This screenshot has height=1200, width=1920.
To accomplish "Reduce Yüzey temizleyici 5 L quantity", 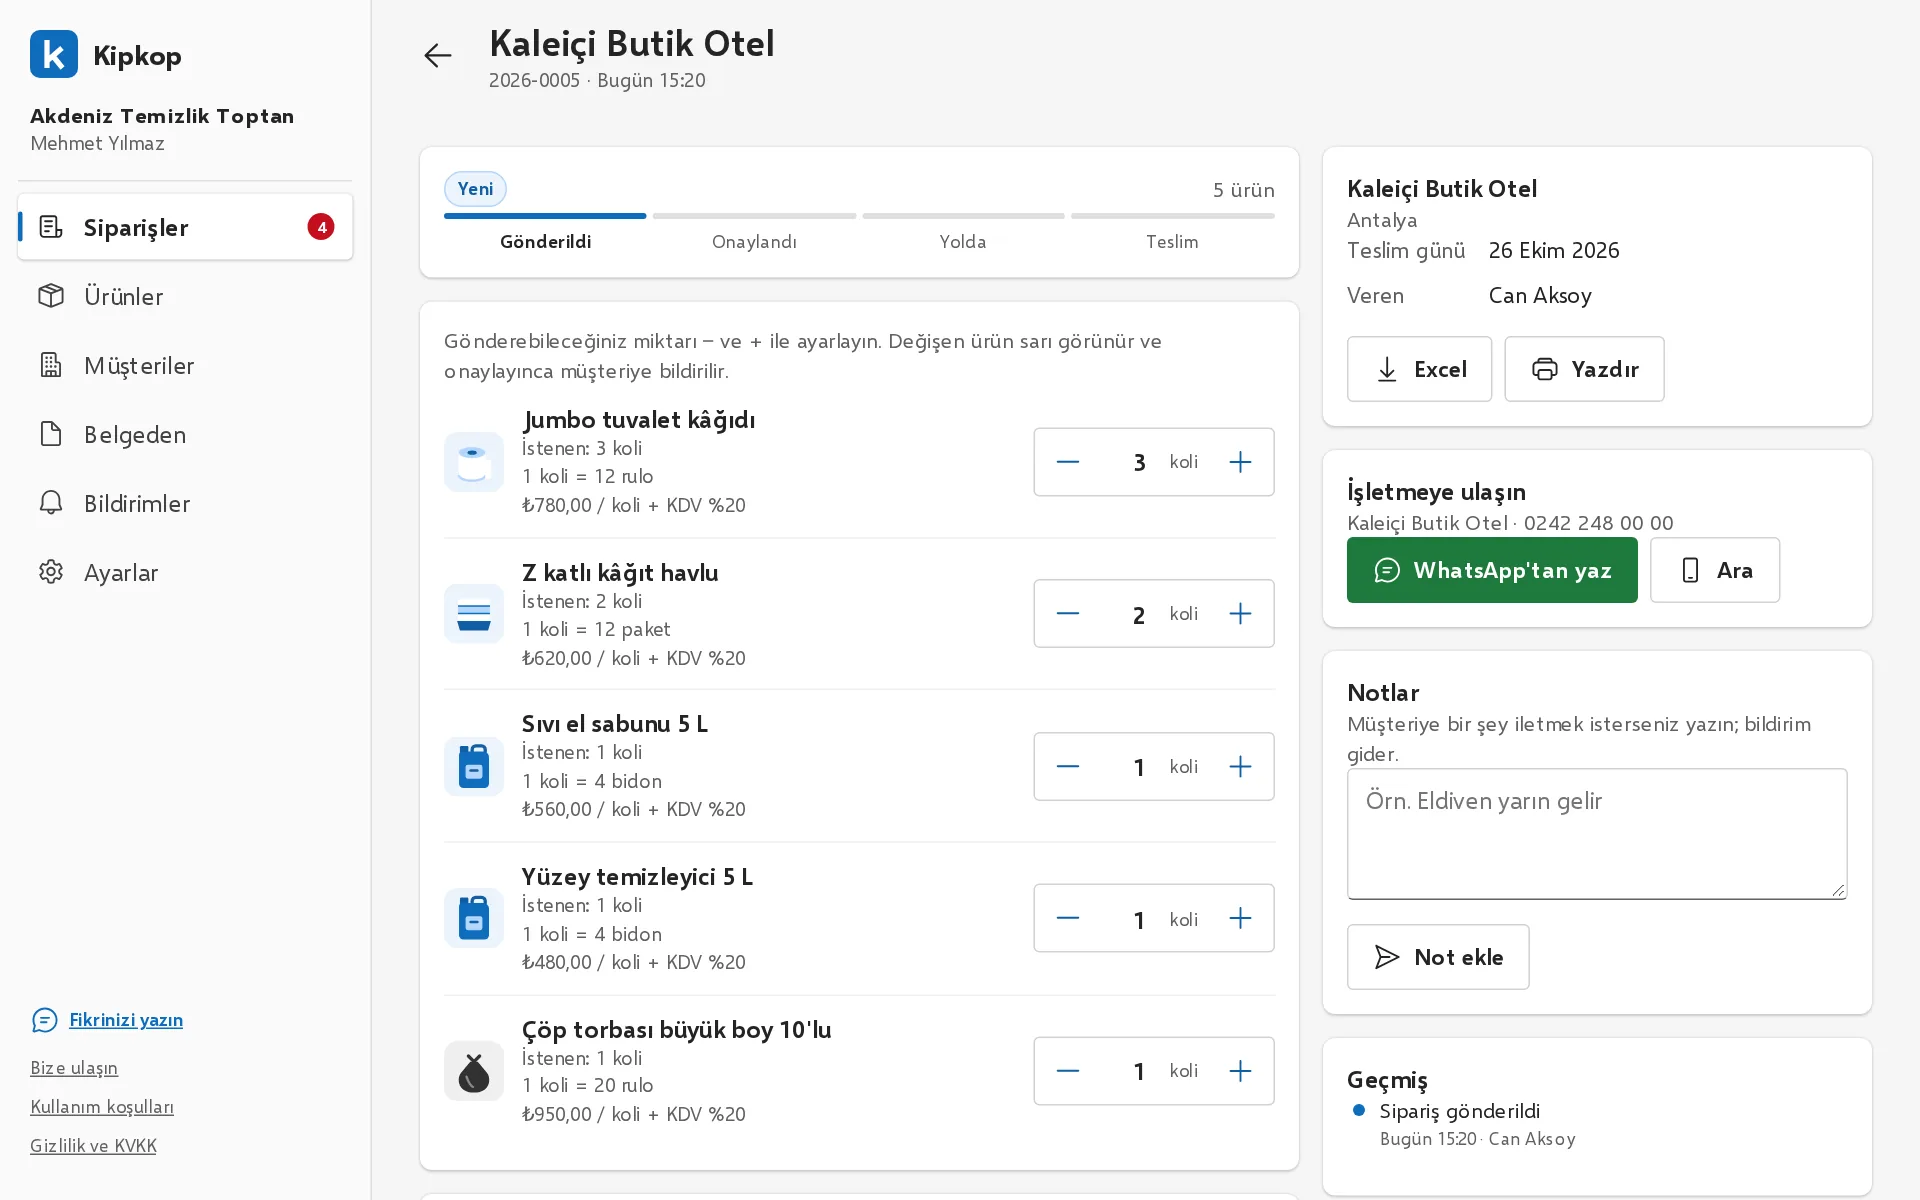I will click(x=1068, y=918).
